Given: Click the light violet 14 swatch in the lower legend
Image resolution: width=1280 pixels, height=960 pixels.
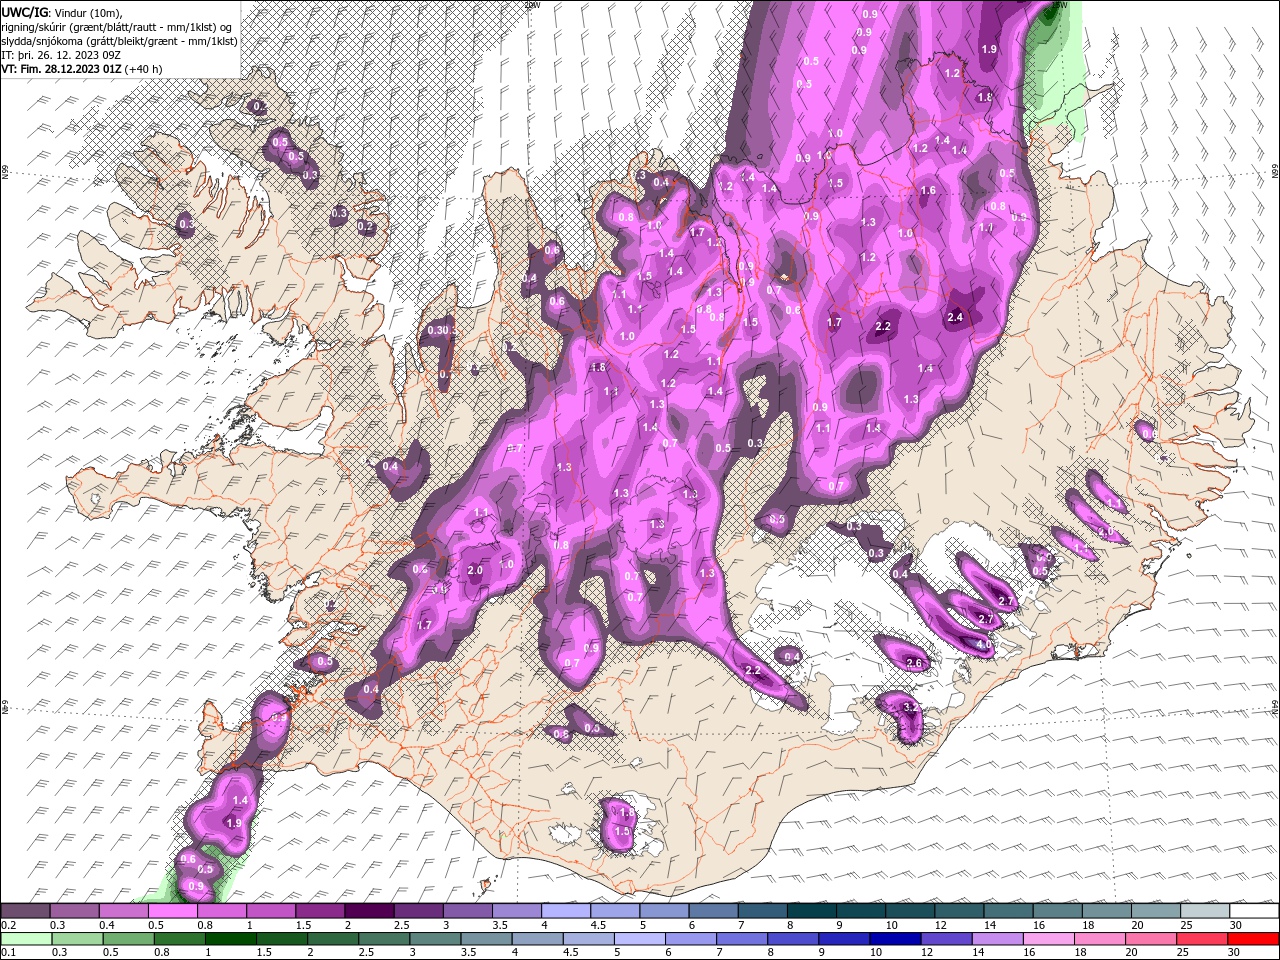Looking at the screenshot, I should (x=997, y=938).
